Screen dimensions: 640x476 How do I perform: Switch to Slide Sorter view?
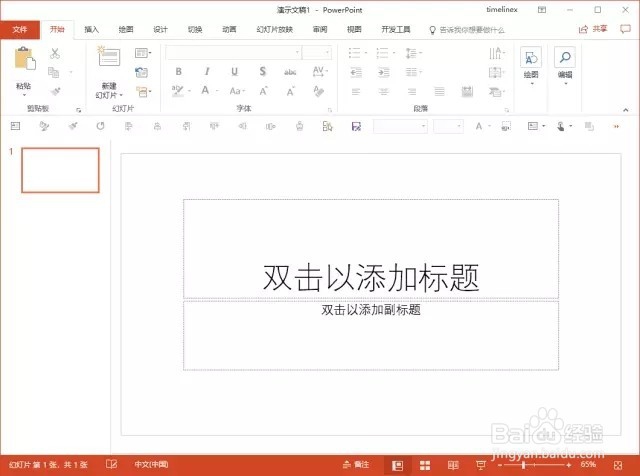[425, 465]
